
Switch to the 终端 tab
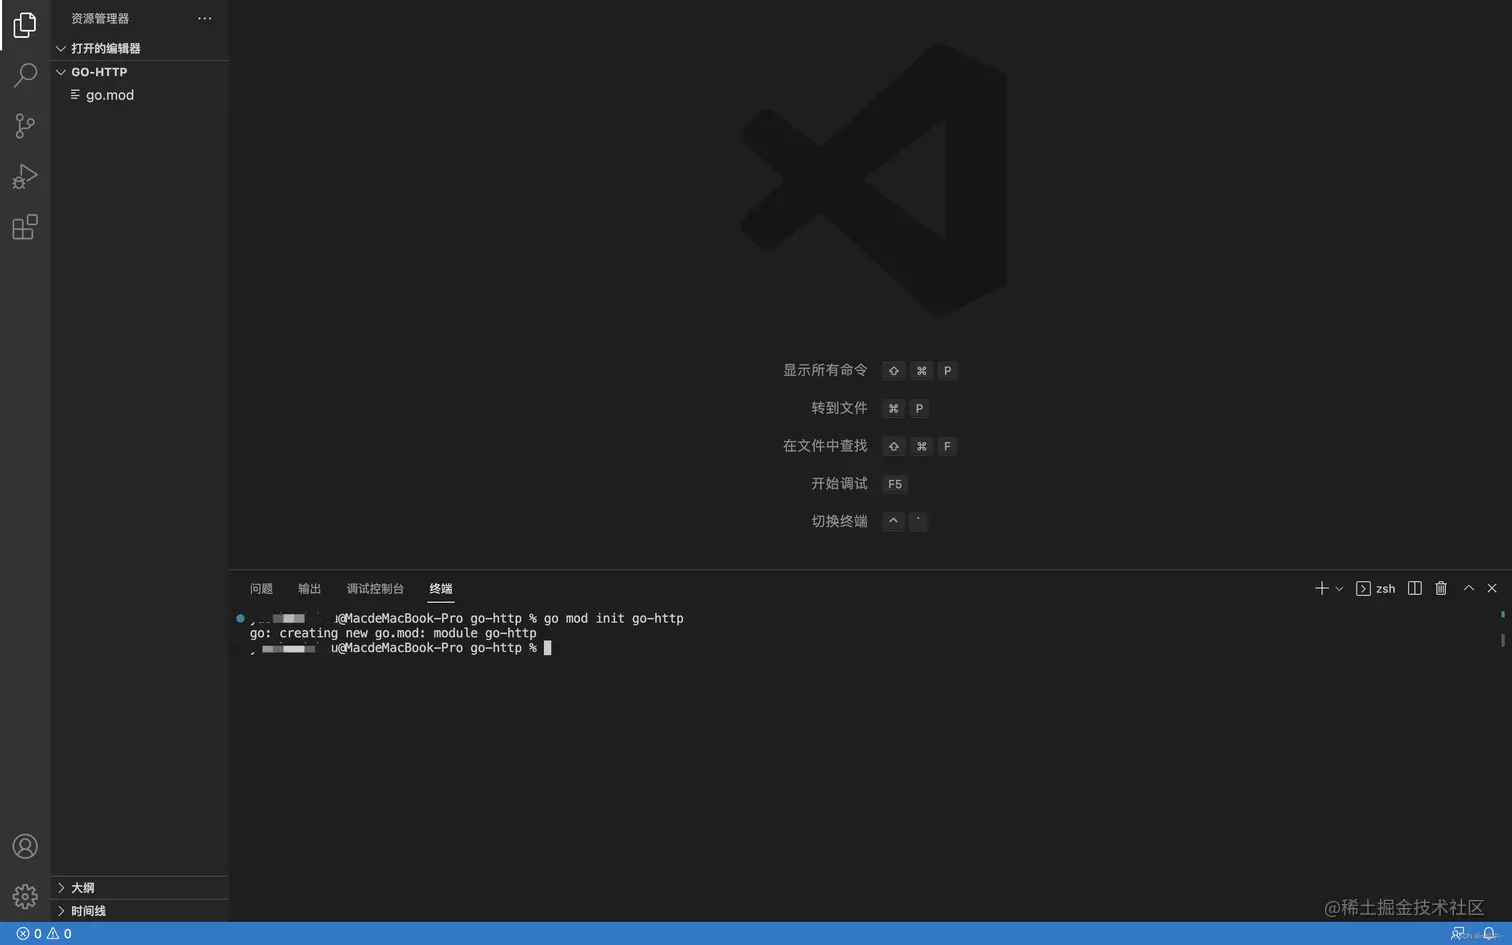click(x=441, y=589)
